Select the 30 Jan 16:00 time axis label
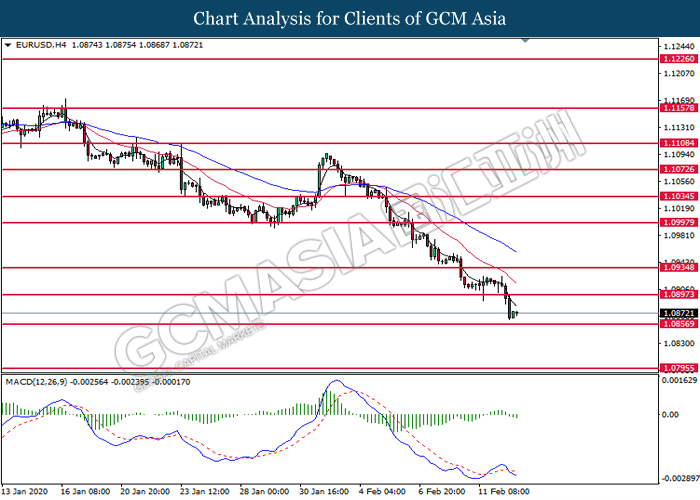 (x=324, y=492)
